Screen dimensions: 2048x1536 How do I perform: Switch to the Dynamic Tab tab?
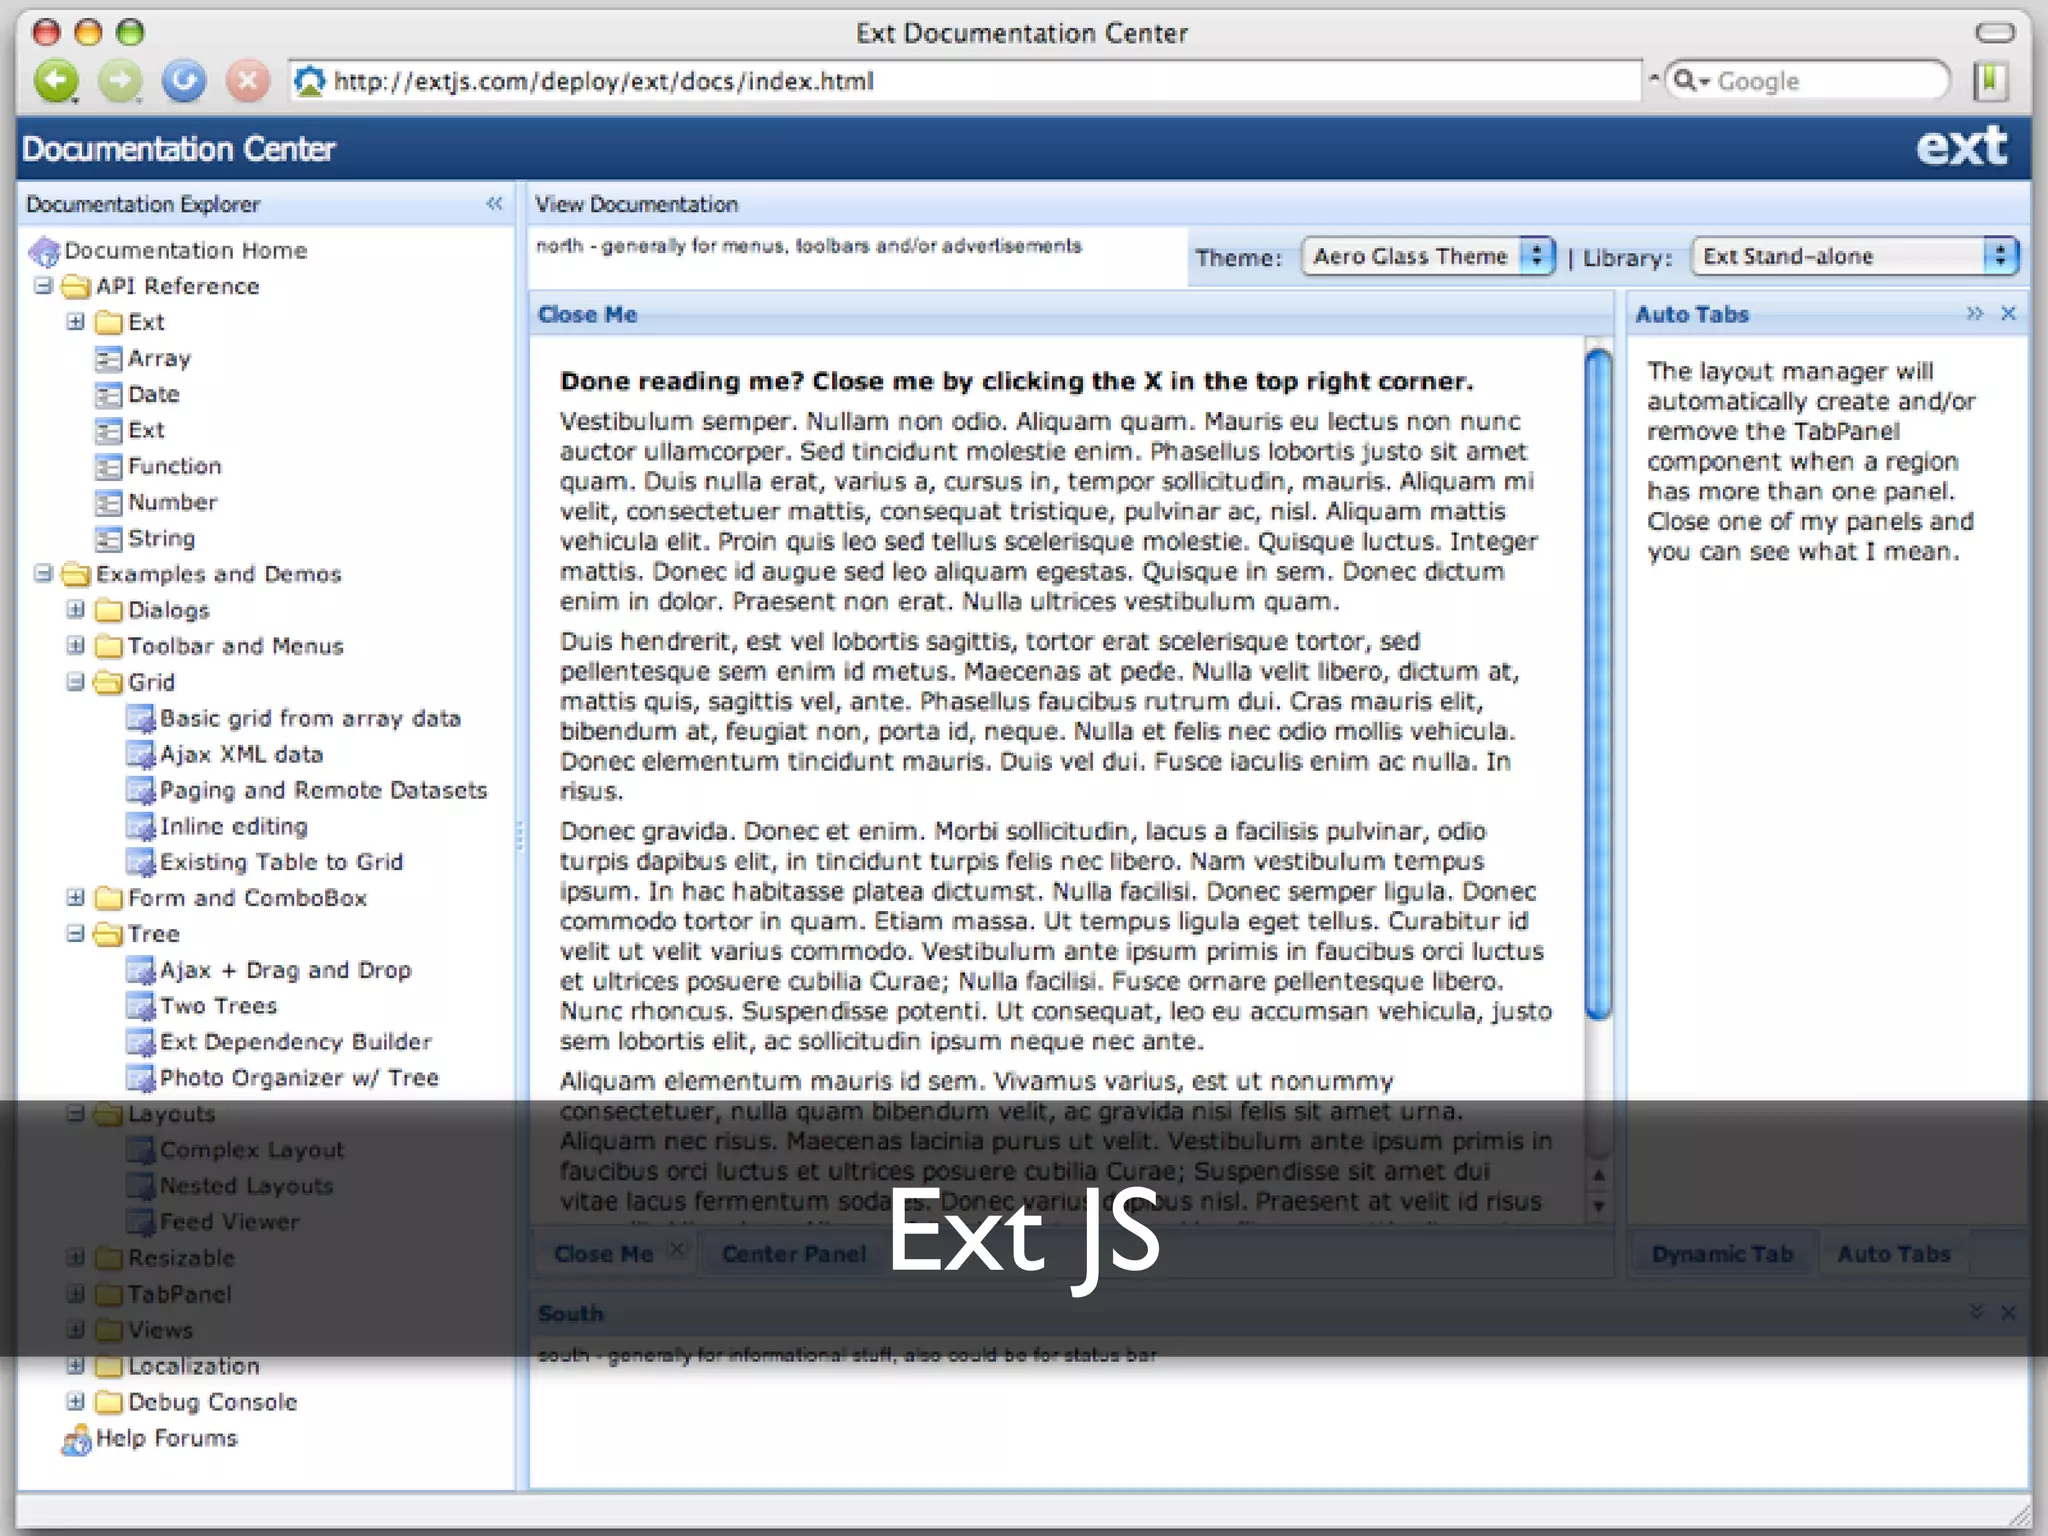(1722, 1254)
